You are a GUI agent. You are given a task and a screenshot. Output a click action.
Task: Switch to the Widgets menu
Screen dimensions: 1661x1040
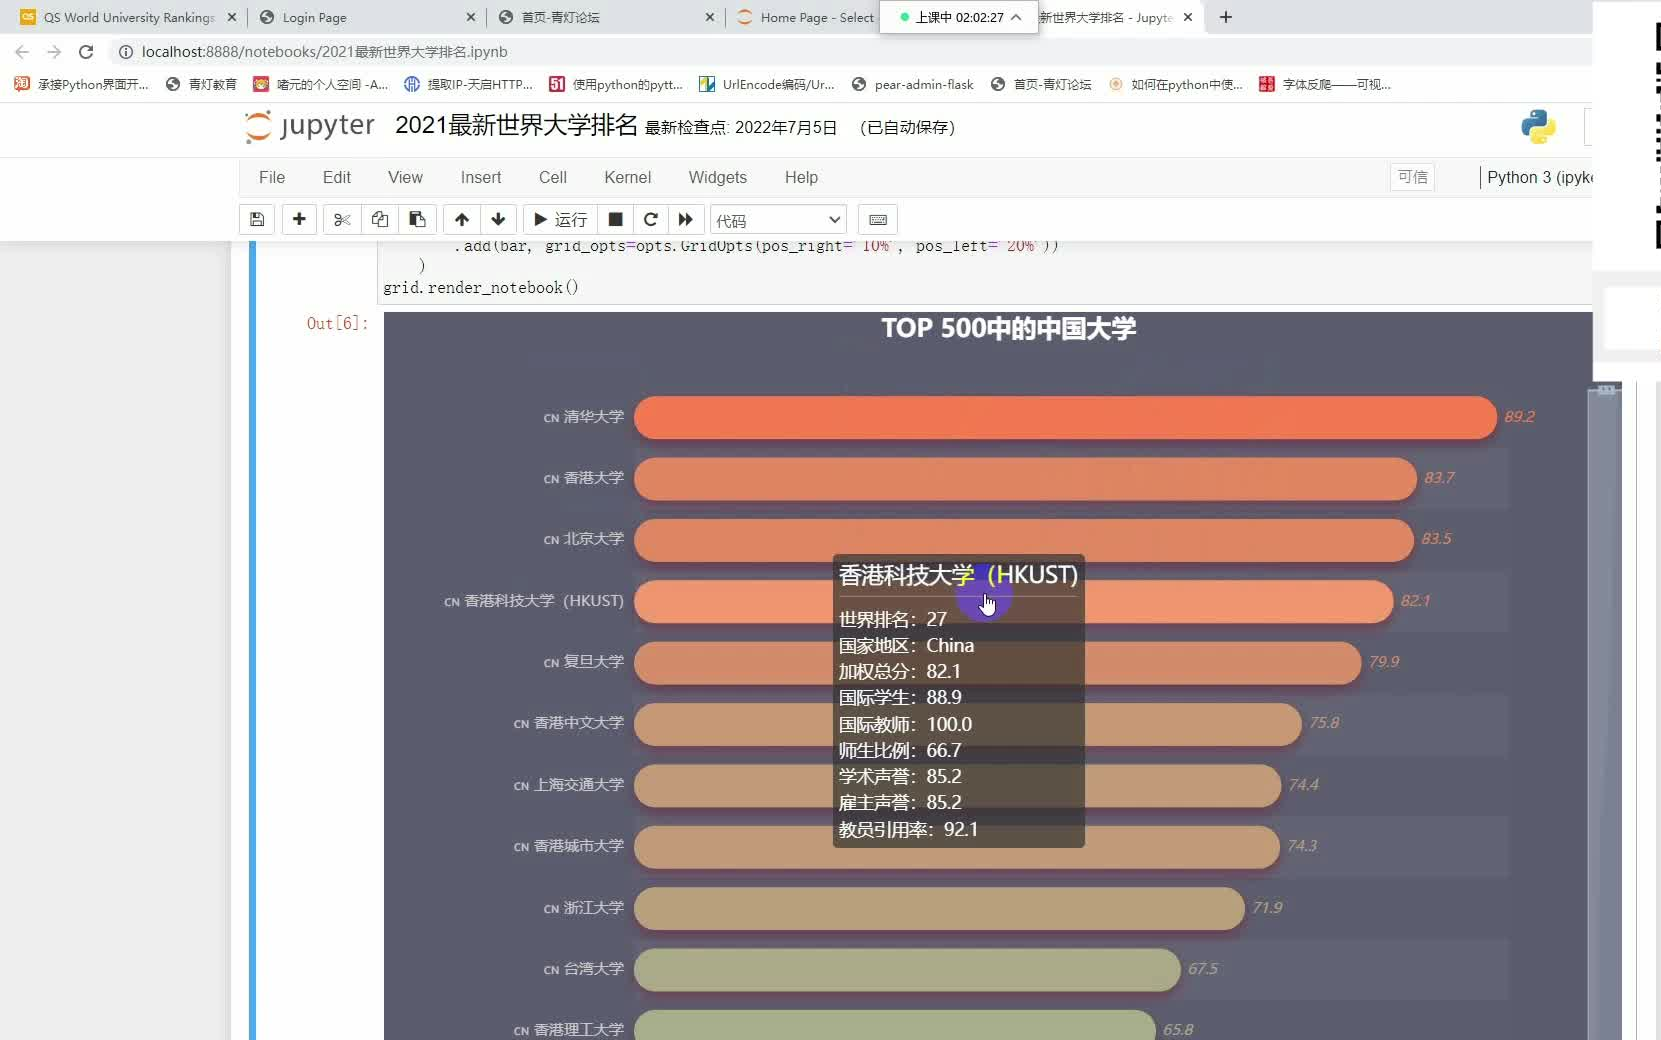(718, 177)
